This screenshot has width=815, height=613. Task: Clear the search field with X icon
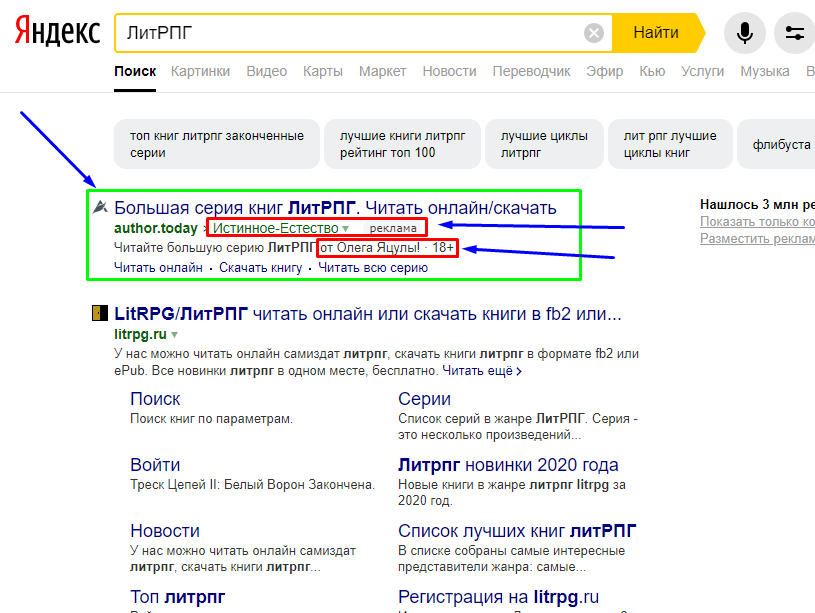pos(594,33)
